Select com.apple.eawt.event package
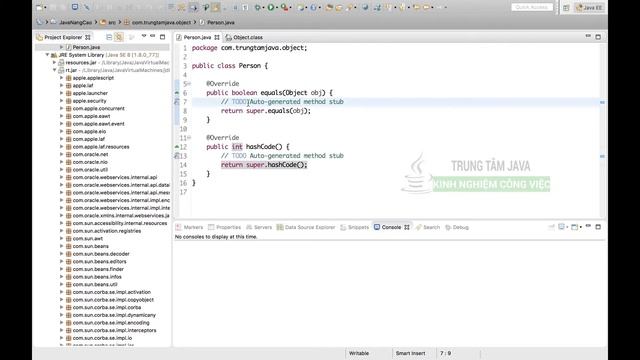This screenshot has height=360, width=640. [99, 124]
